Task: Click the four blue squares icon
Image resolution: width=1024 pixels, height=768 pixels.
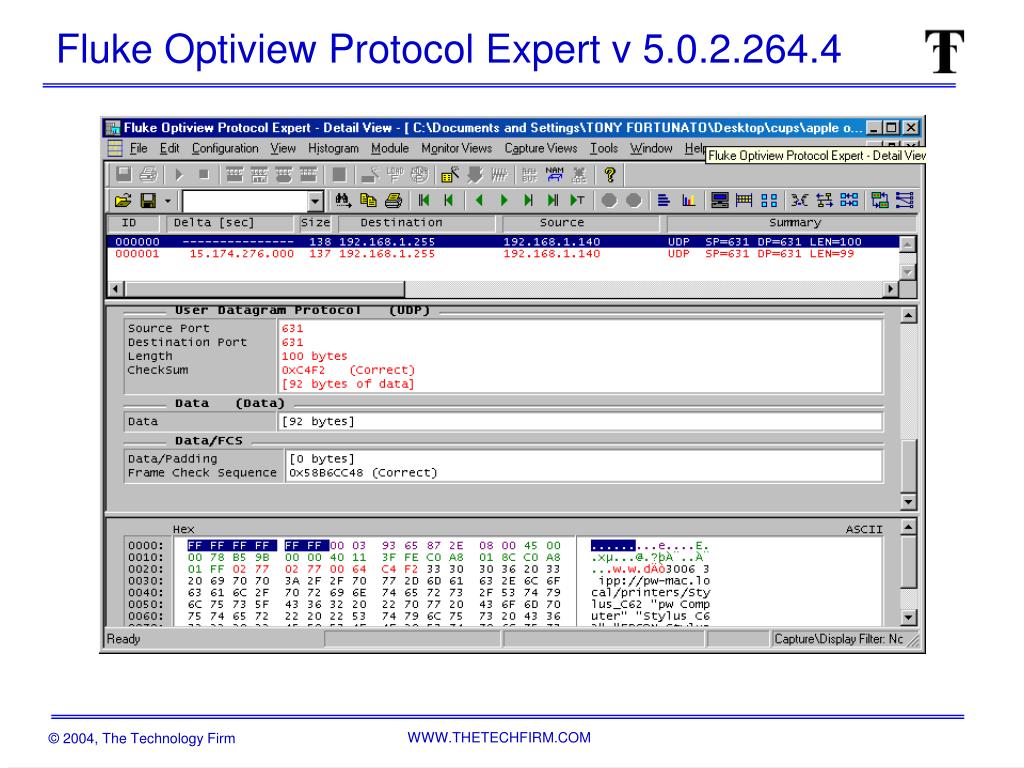Action: [x=769, y=200]
